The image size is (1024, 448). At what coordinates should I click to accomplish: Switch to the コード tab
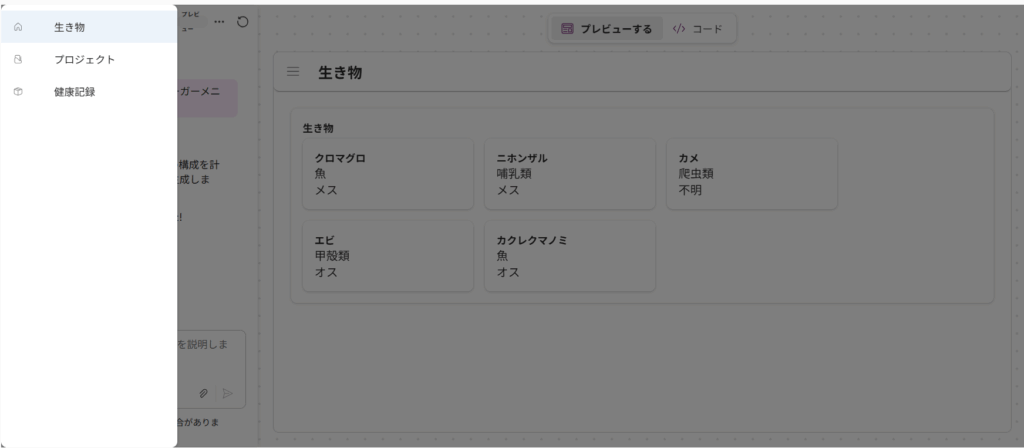coord(697,29)
